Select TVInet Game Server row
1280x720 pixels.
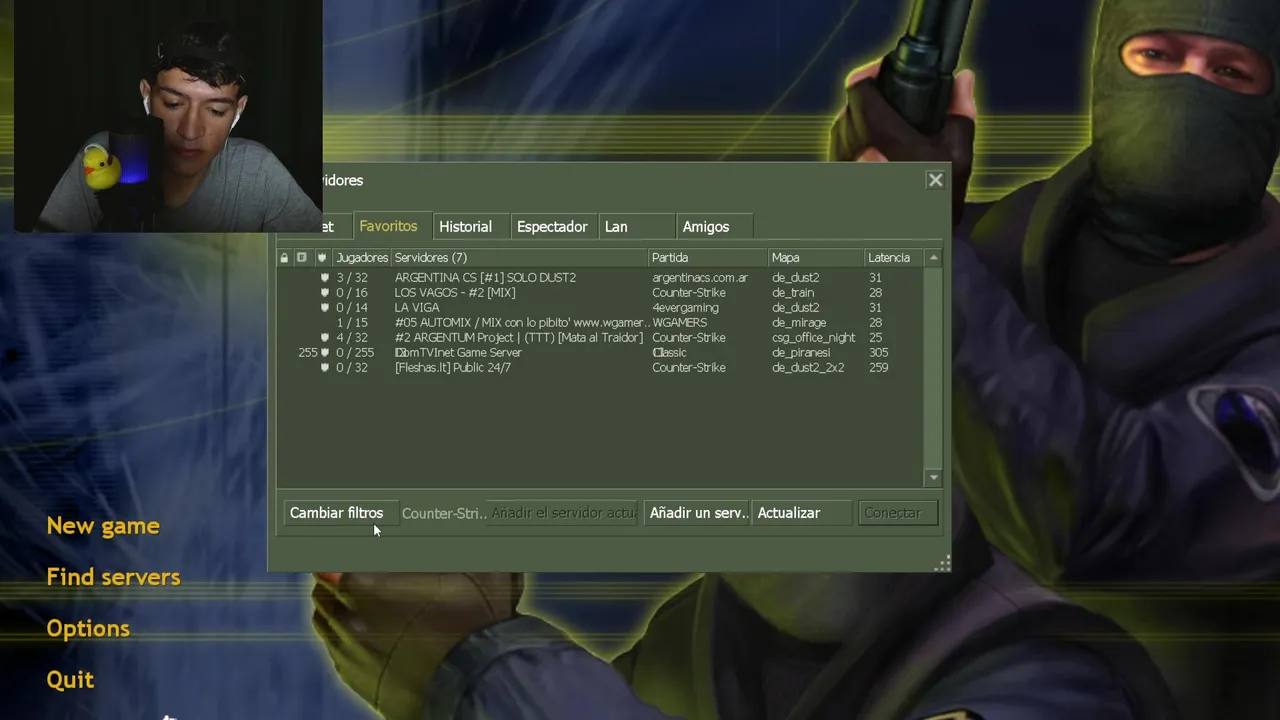point(601,353)
